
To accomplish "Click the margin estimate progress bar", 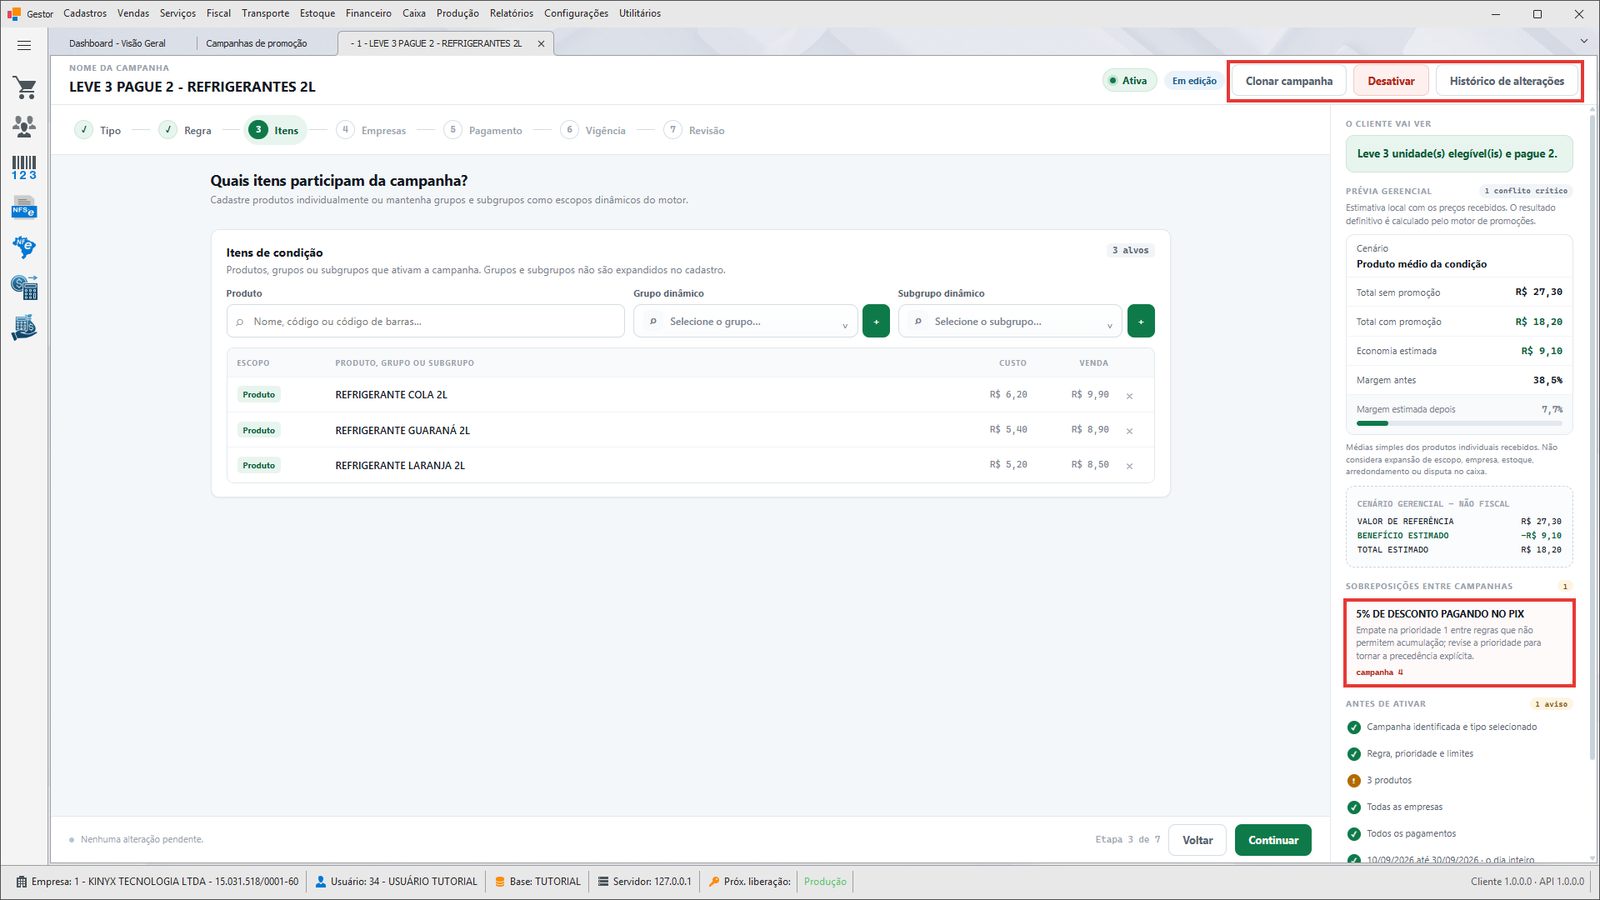I will (1459, 423).
